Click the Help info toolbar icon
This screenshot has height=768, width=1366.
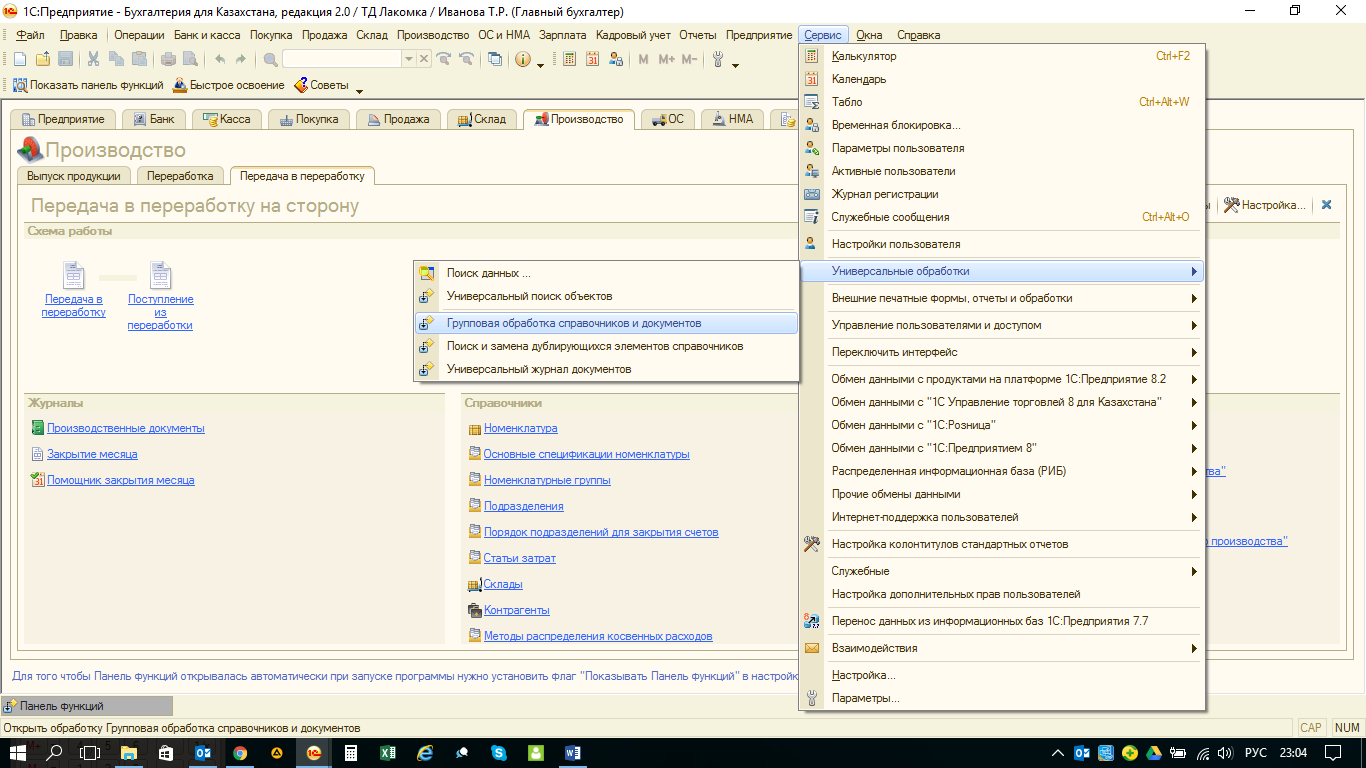(523, 59)
